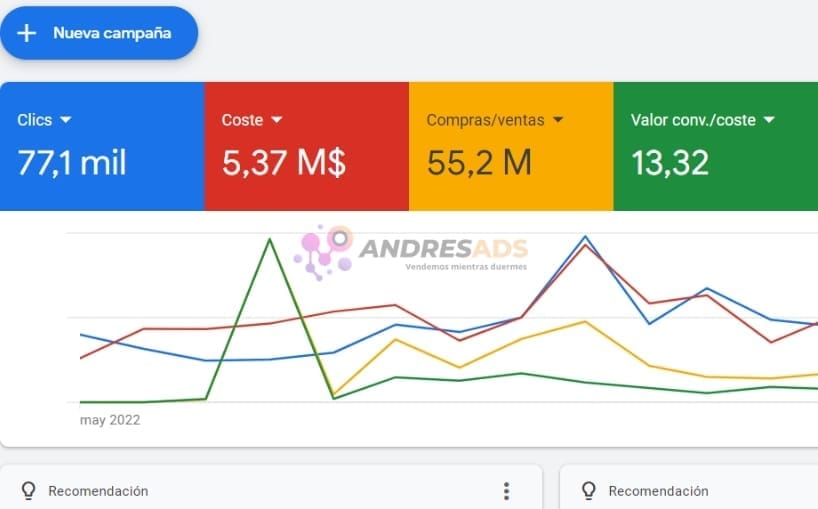Click the right Recomendación lightbulb icon

tap(589, 491)
